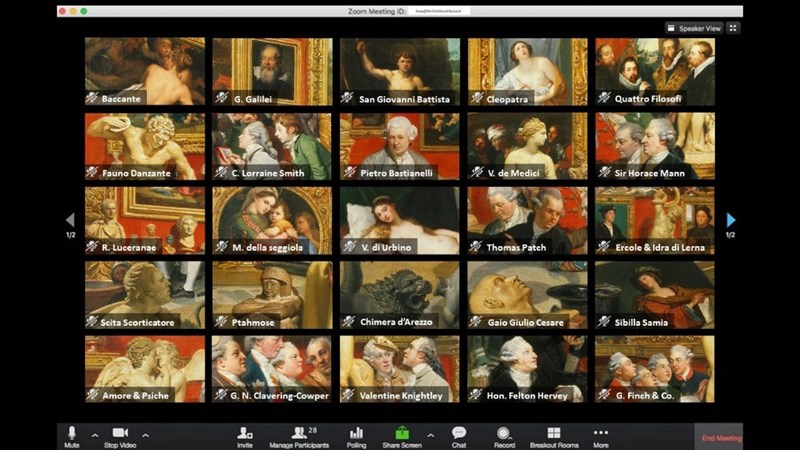Click muted mic icon on G. Galilei tile
Viewport: 800px width, 450px height.
point(221,97)
